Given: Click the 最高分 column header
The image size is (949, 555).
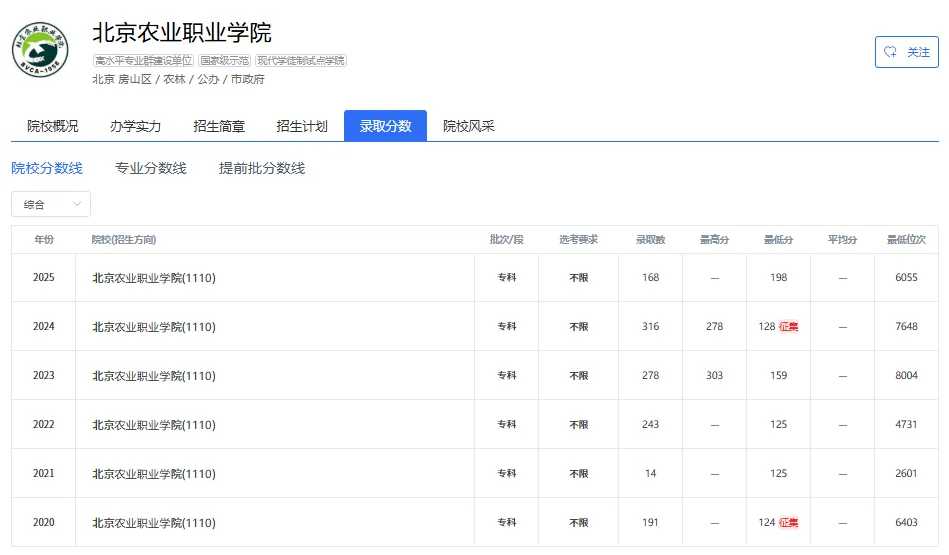Looking at the screenshot, I should coord(715,240).
